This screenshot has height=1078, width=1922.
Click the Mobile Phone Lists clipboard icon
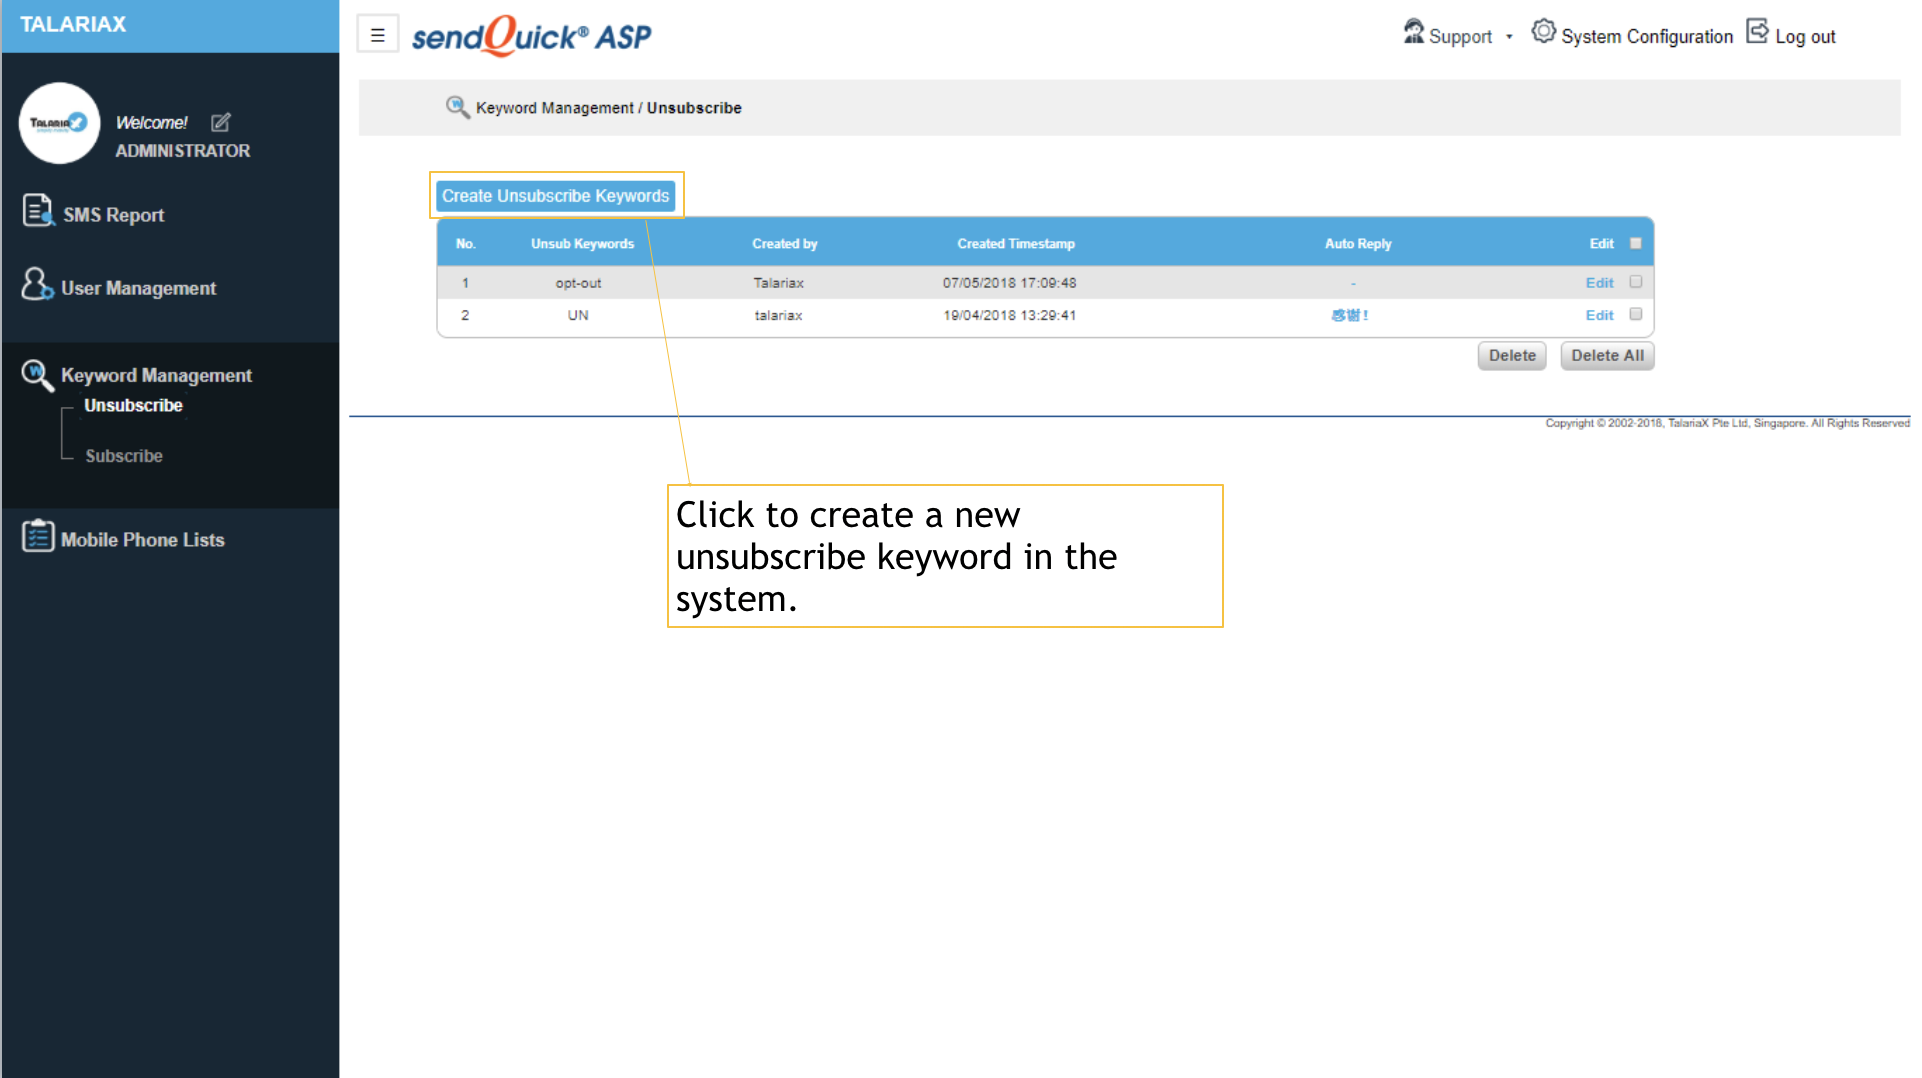click(38, 536)
